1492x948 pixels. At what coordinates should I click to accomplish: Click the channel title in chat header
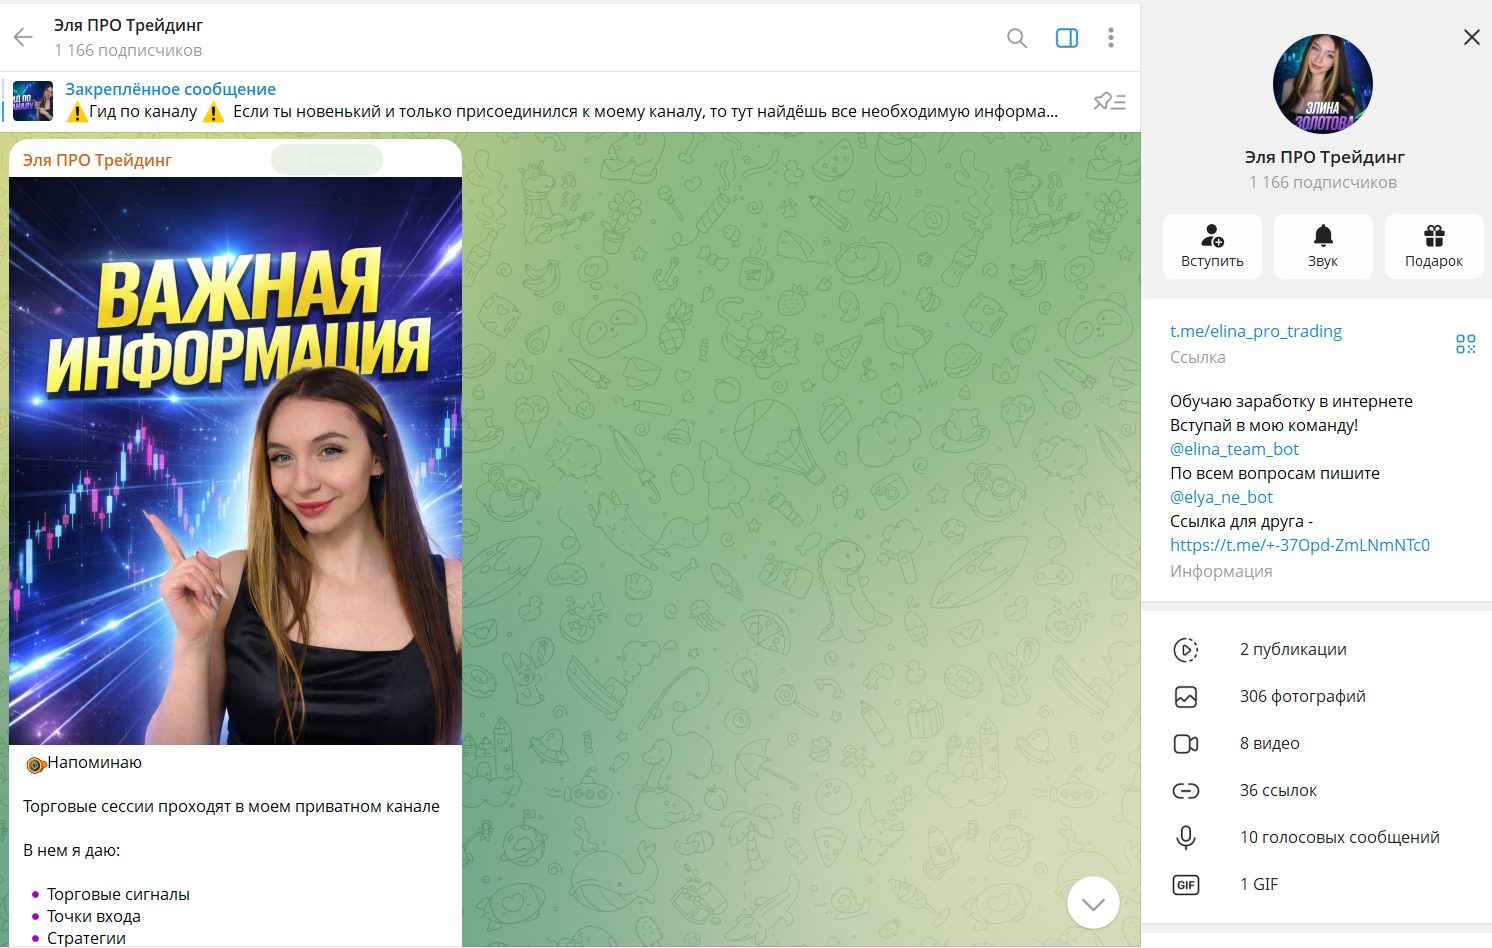pyautogui.click(x=128, y=26)
